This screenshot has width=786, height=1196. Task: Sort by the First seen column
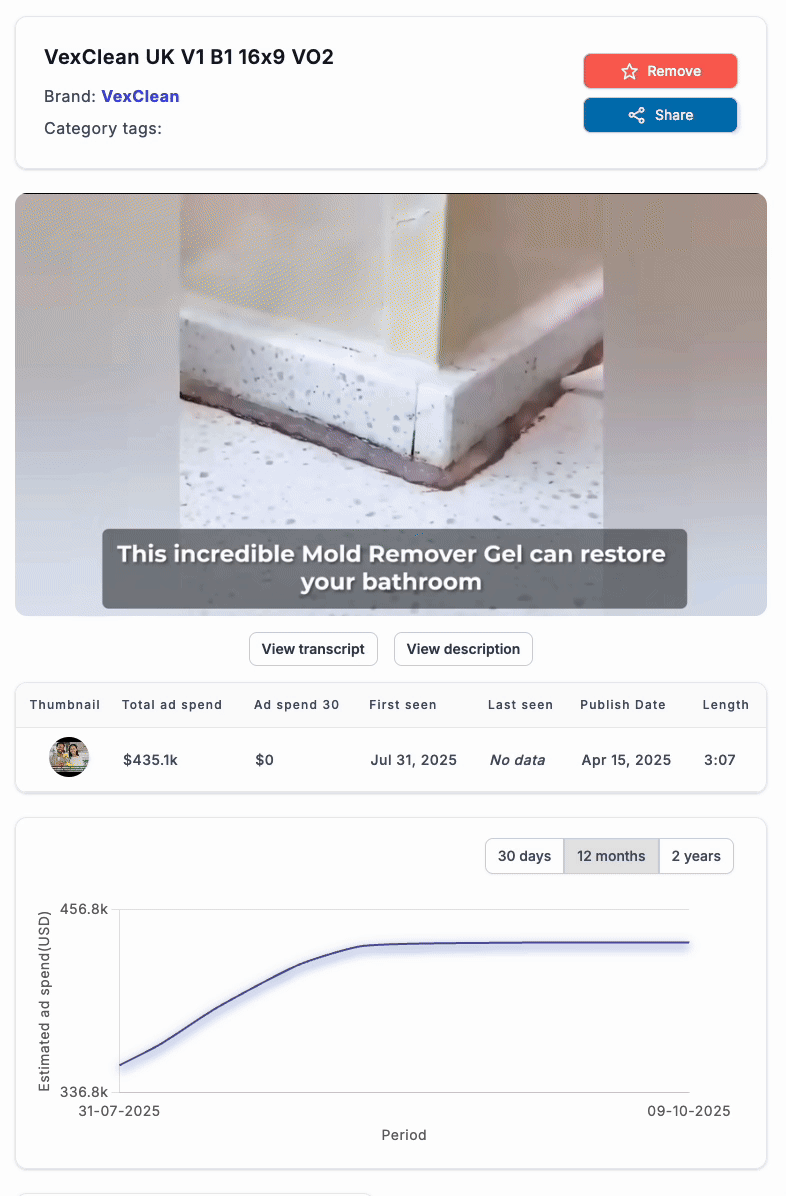tap(403, 705)
